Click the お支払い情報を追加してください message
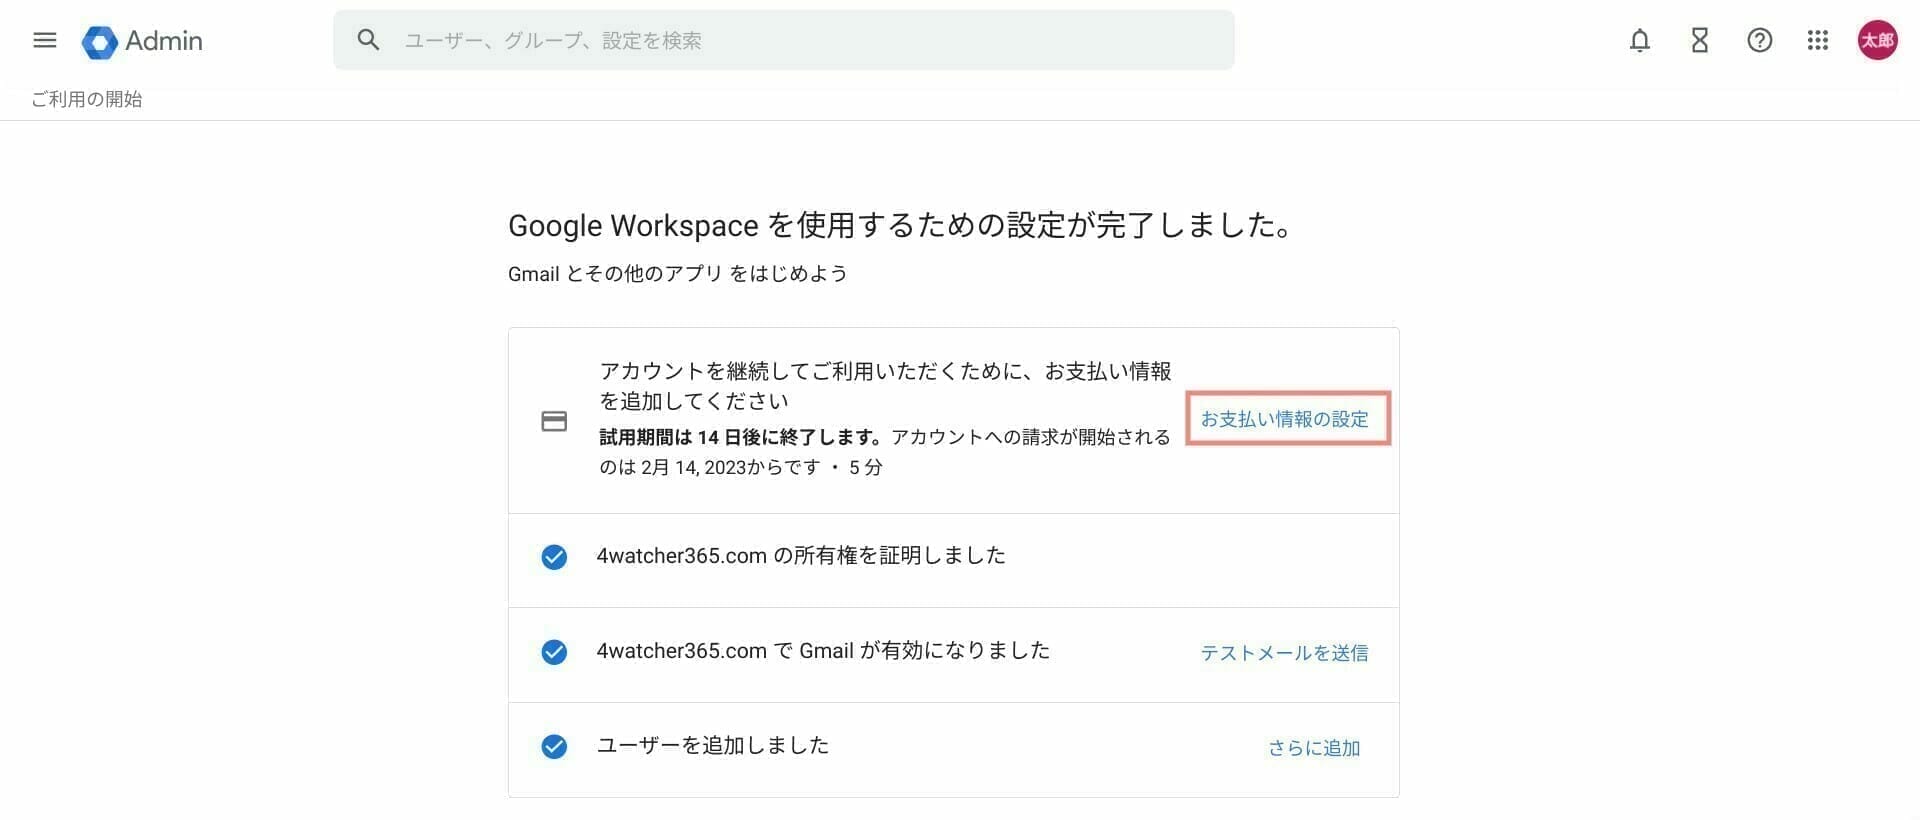1920x820 pixels. pos(885,386)
